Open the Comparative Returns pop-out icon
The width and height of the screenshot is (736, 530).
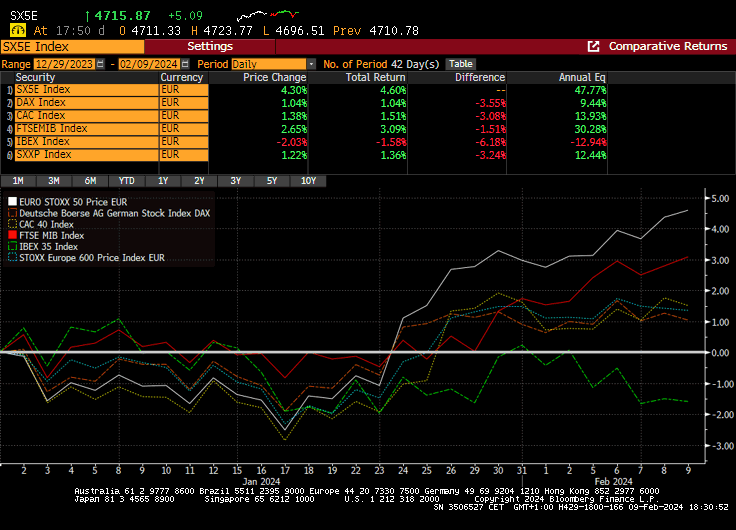pos(593,46)
